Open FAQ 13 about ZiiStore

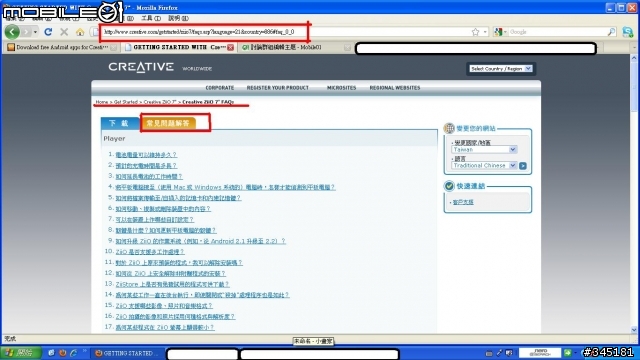point(173,284)
